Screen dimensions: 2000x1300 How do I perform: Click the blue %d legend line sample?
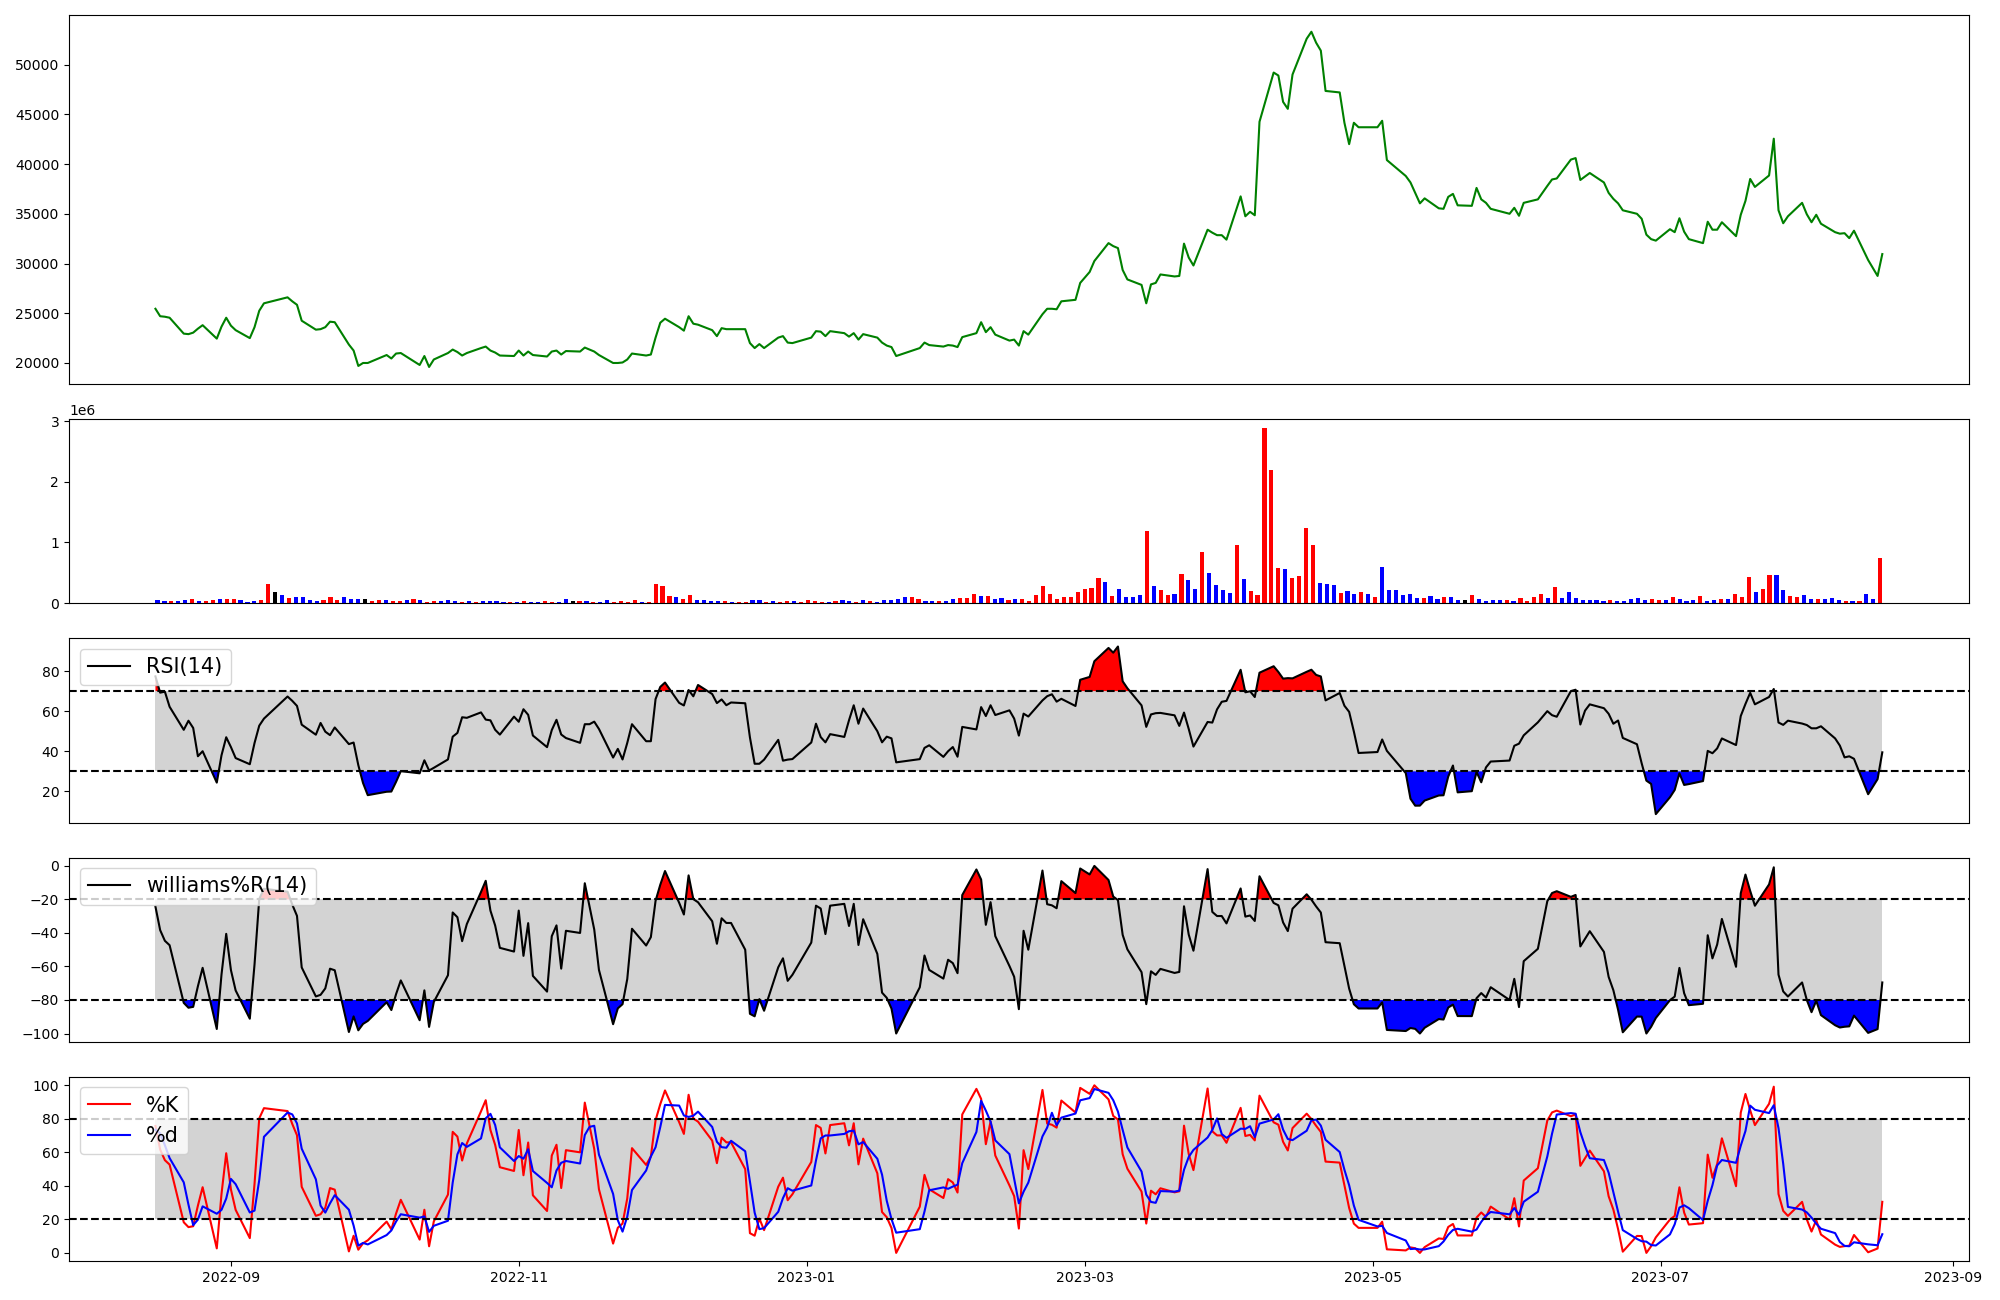(x=110, y=1134)
